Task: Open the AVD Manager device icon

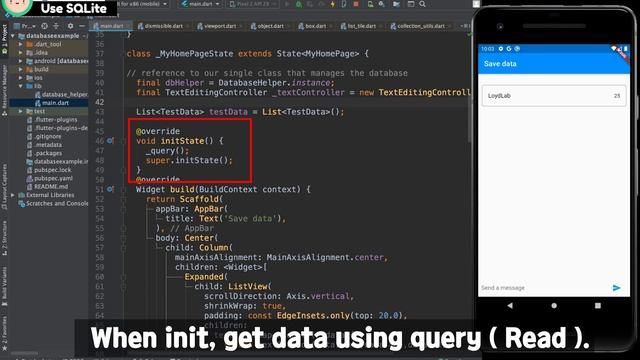Action: coord(370,4)
